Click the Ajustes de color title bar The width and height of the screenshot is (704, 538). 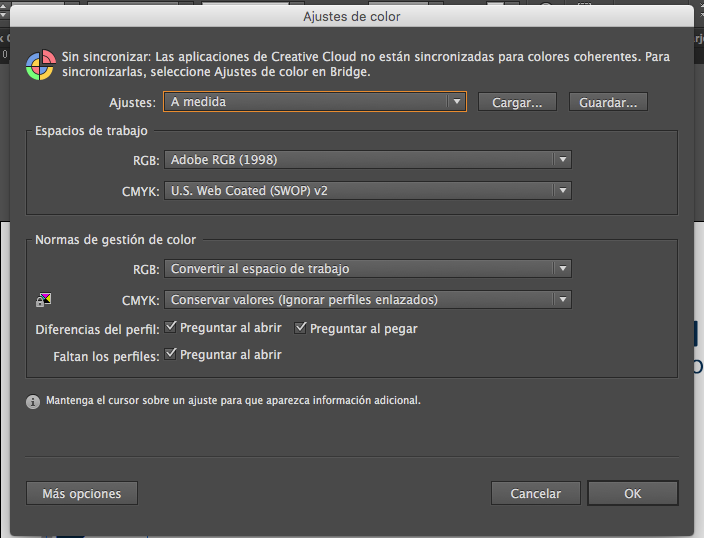[x=352, y=17]
